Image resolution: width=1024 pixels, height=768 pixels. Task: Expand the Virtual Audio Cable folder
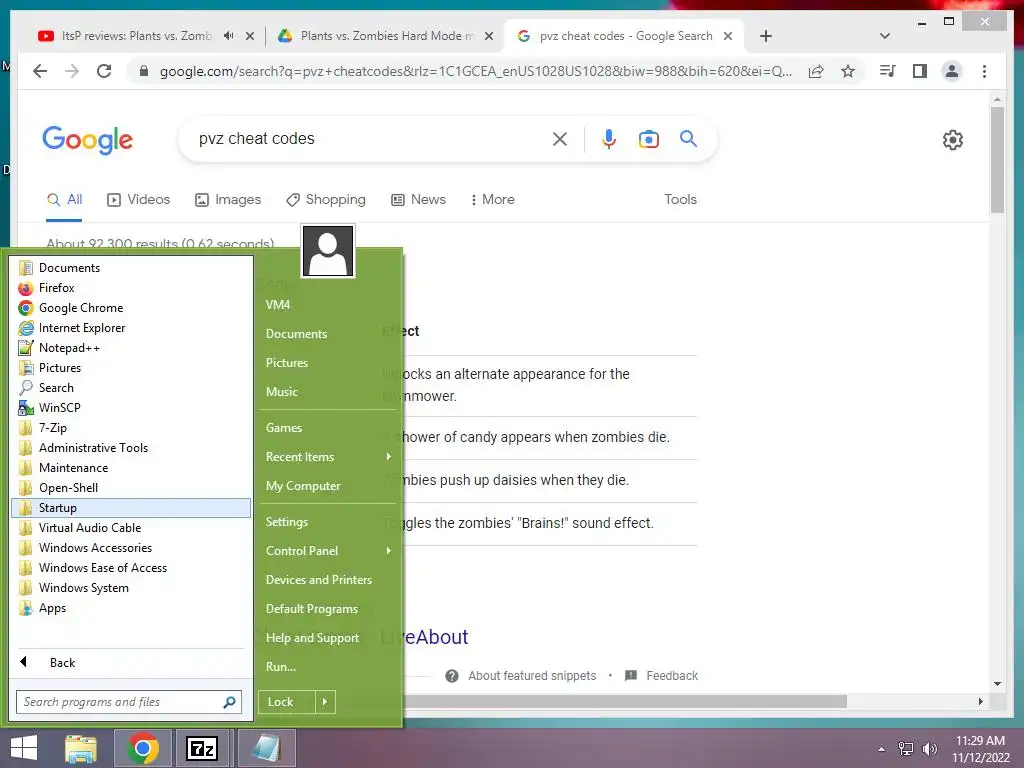pyautogui.click(x=131, y=528)
